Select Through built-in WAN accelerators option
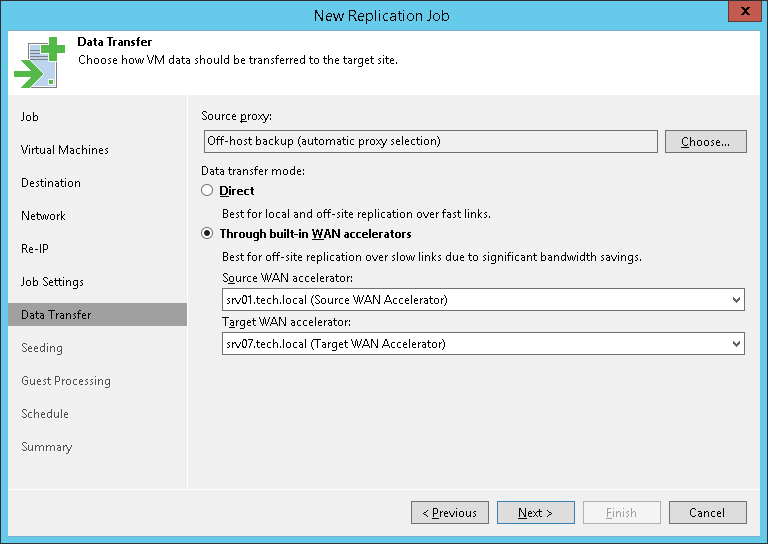Image resolution: width=768 pixels, height=544 pixels. coord(207,234)
